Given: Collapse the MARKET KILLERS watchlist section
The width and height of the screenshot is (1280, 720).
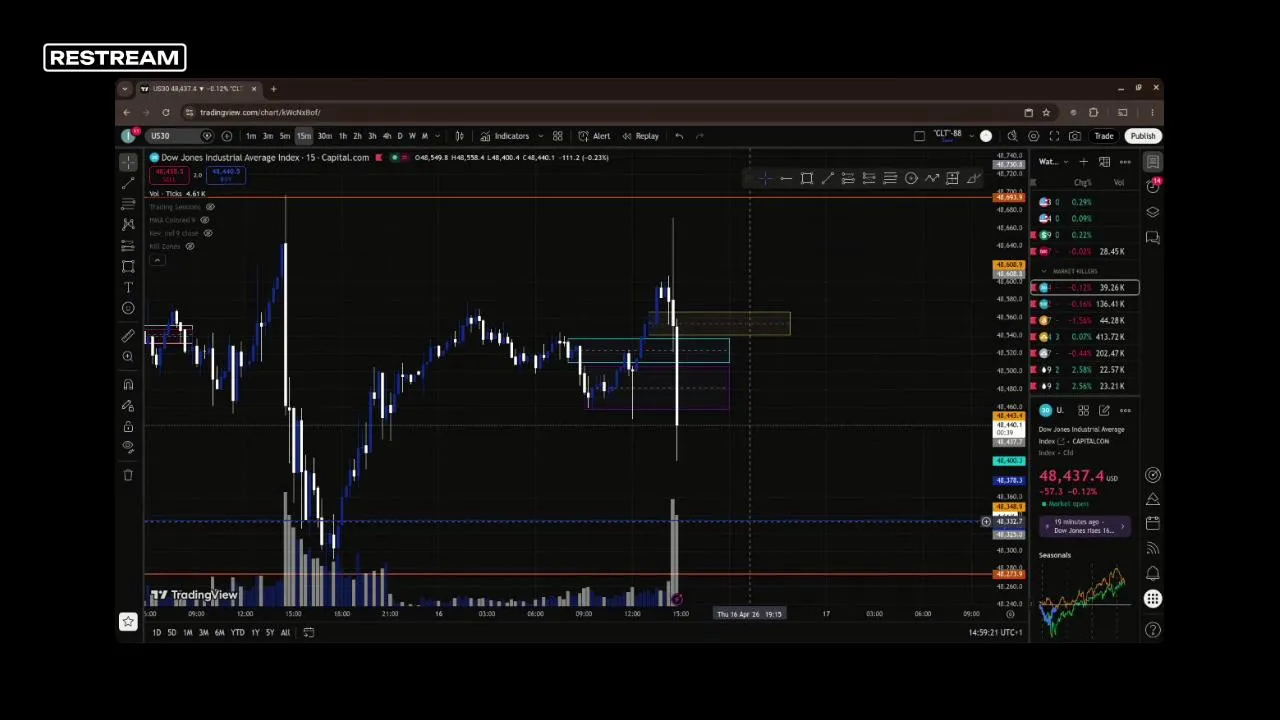Looking at the screenshot, I should 1044,271.
